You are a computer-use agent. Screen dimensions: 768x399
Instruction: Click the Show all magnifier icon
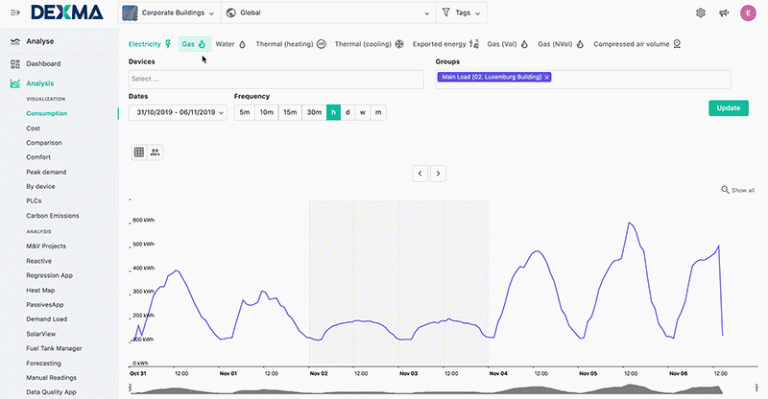(725, 190)
